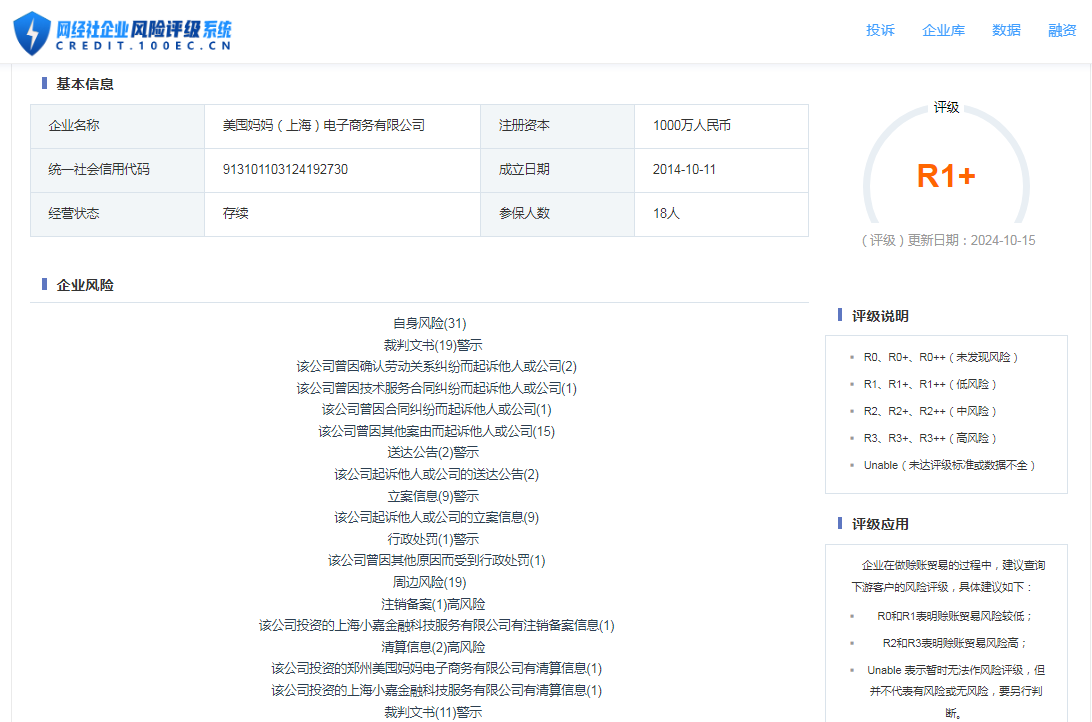Expand the 周边风险(19) category
The image size is (1092, 722).
click(x=429, y=582)
